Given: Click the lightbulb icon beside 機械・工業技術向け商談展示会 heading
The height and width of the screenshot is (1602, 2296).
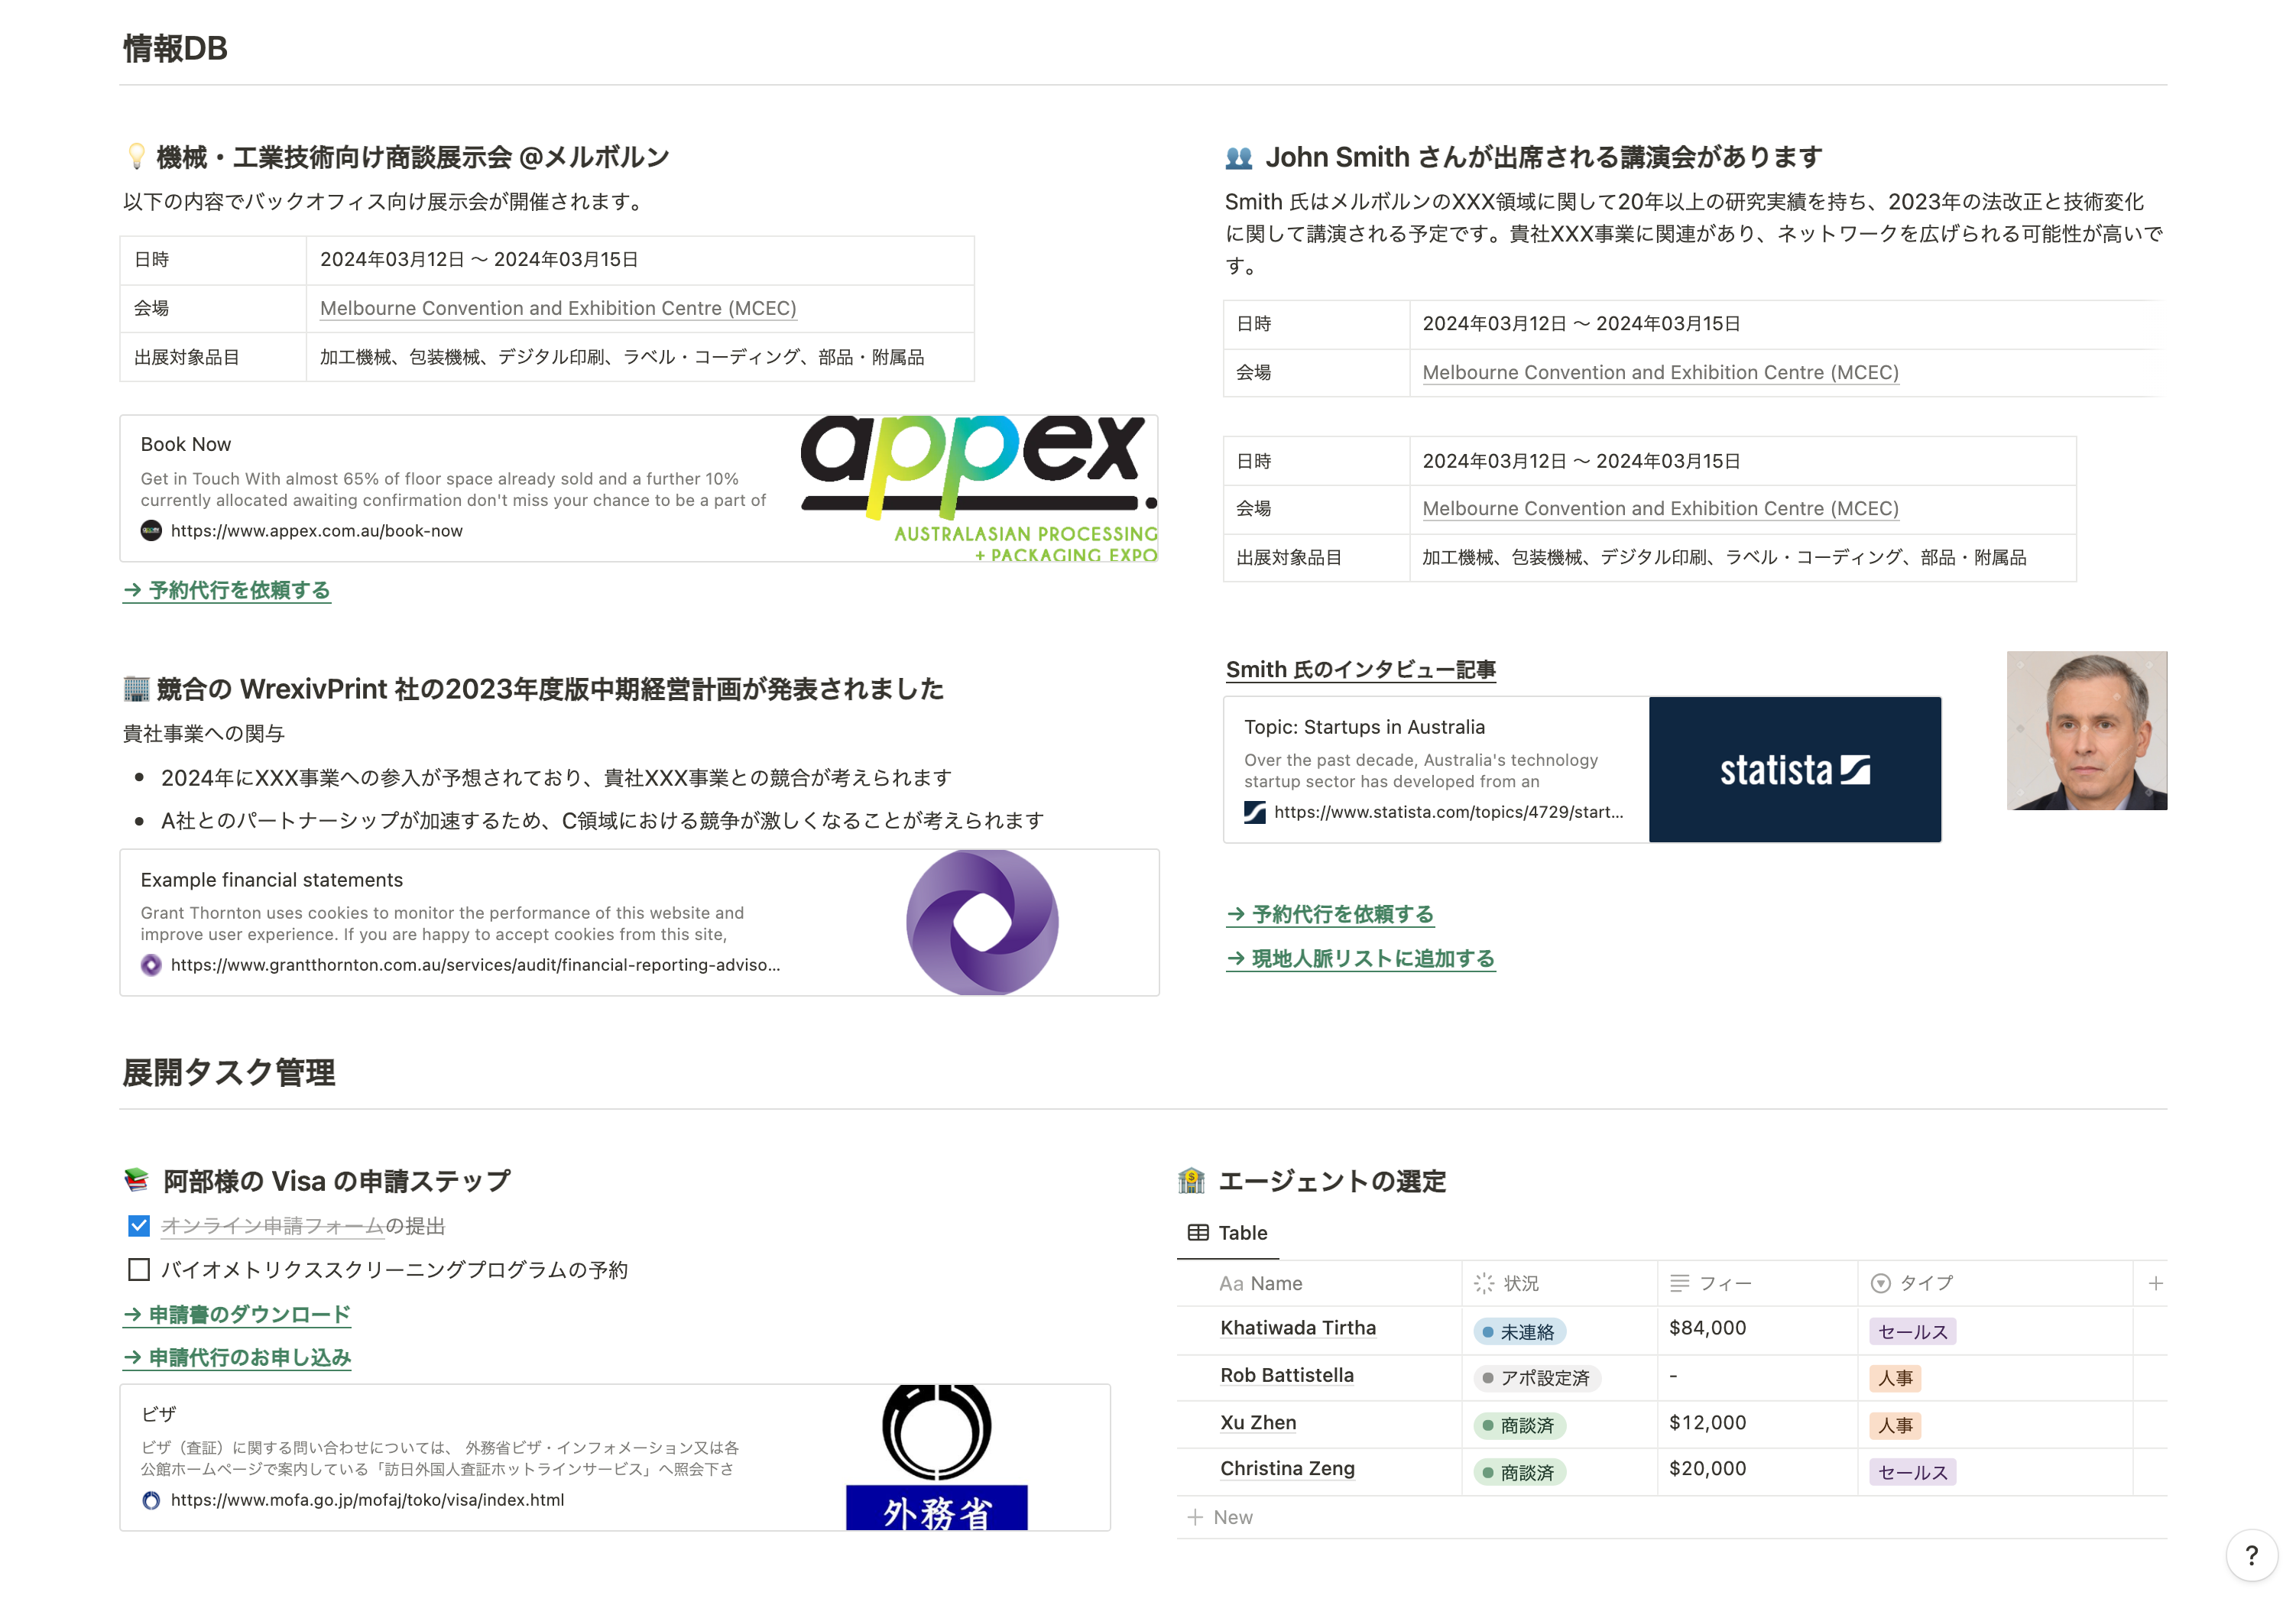Looking at the screenshot, I should 137,157.
